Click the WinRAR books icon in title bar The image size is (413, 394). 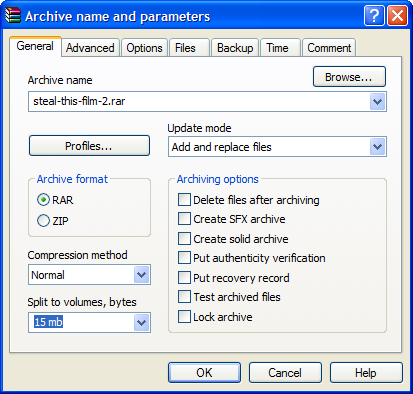[13, 15]
